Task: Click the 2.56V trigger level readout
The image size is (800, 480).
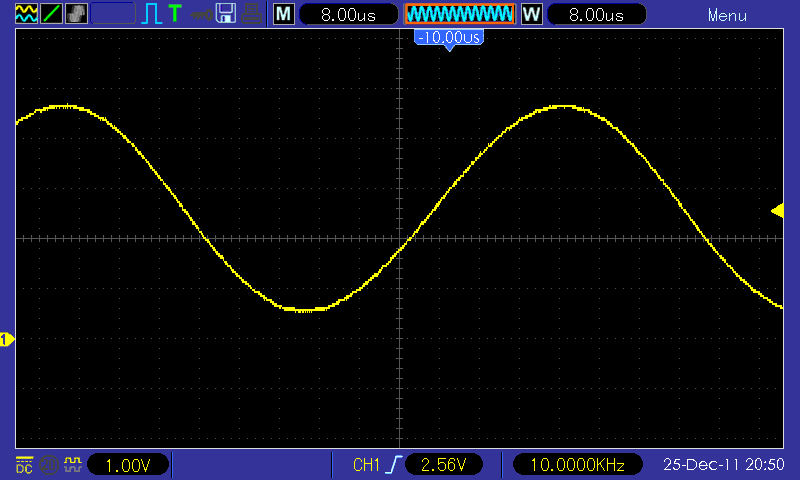Action: point(443,465)
